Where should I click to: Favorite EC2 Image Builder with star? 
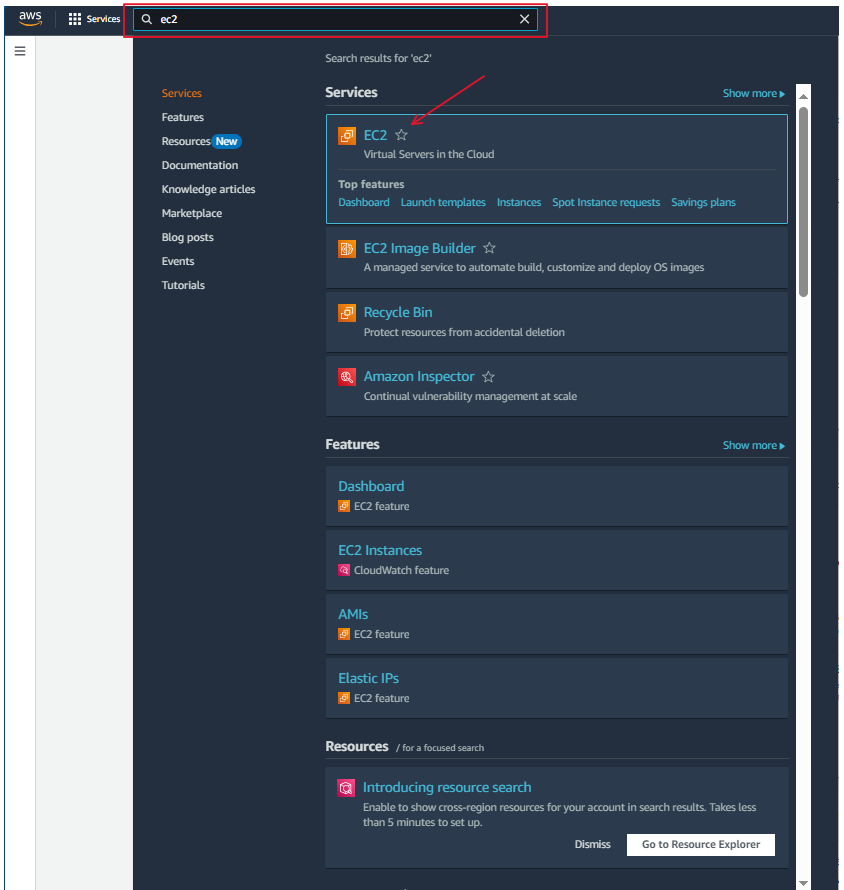click(489, 248)
